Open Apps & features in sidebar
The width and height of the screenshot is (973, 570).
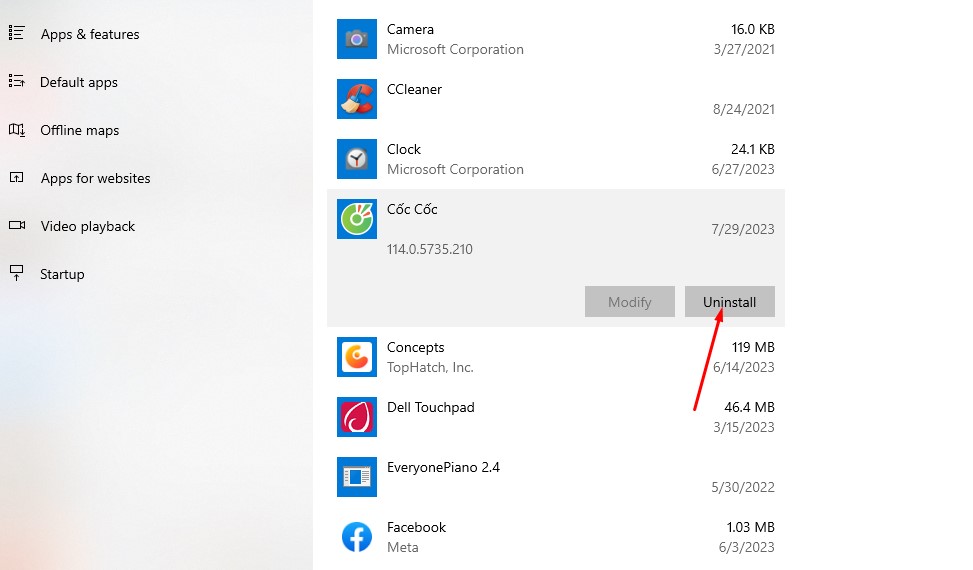(x=89, y=34)
